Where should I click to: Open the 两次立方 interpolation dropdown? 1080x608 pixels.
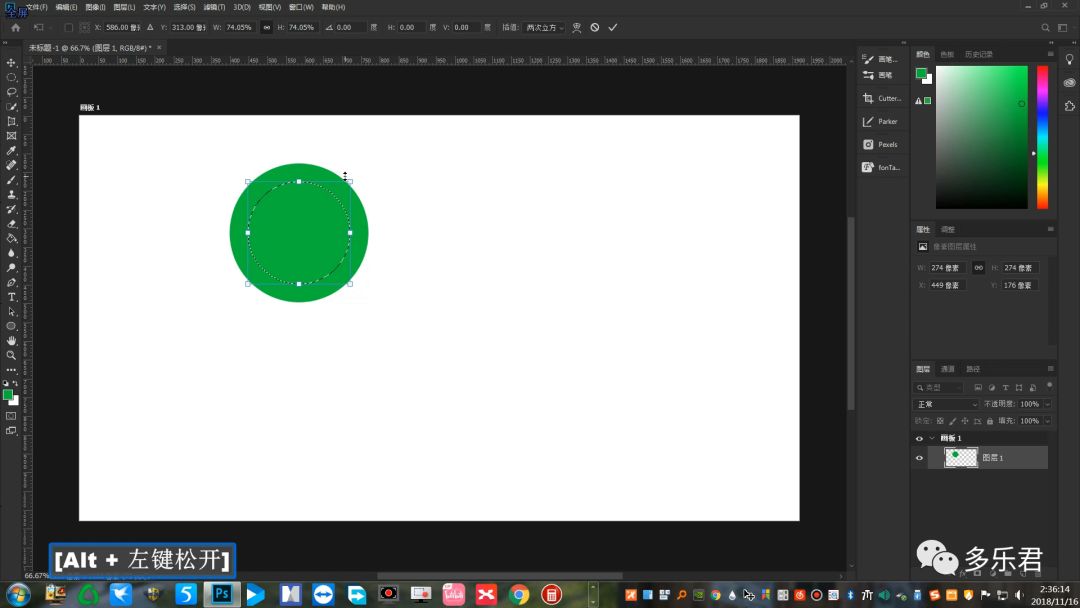(x=545, y=28)
